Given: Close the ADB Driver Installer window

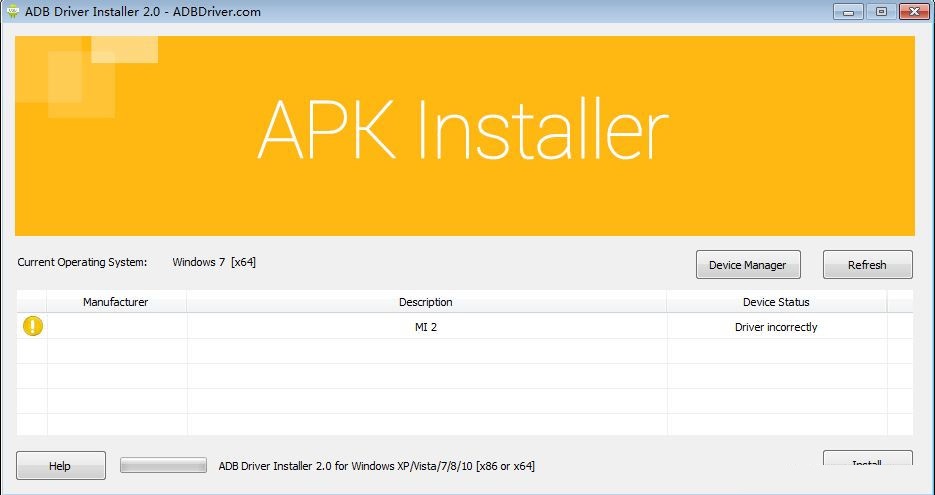Looking at the screenshot, I should 913,11.
